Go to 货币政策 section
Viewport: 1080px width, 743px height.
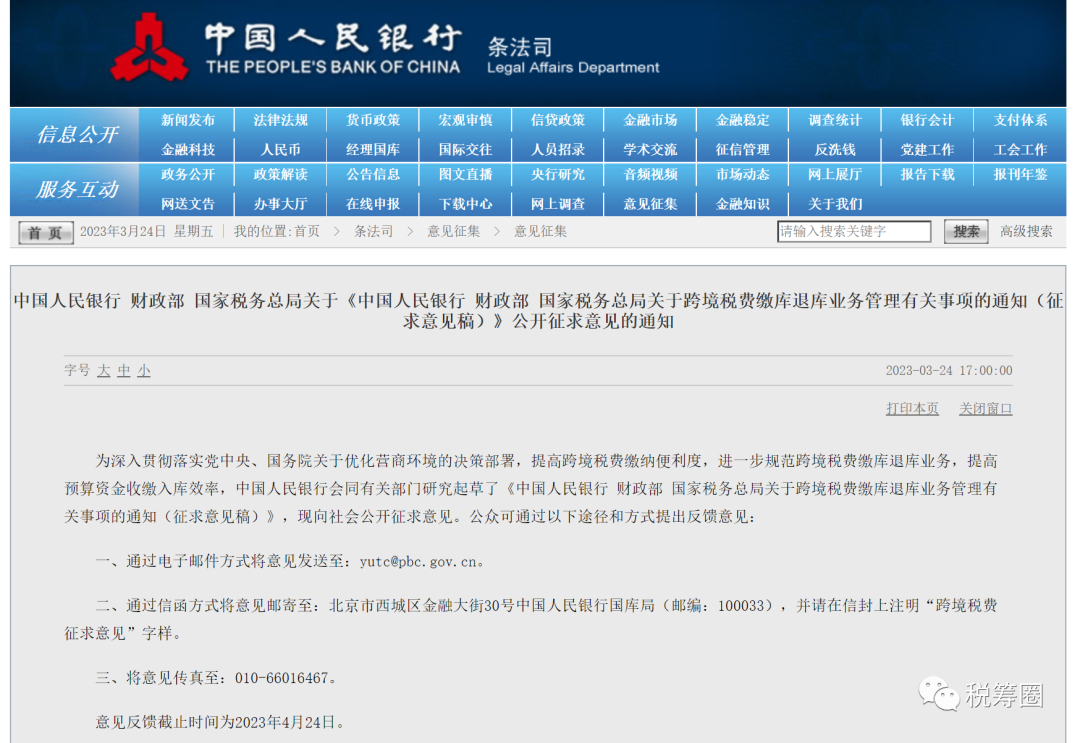point(373,121)
